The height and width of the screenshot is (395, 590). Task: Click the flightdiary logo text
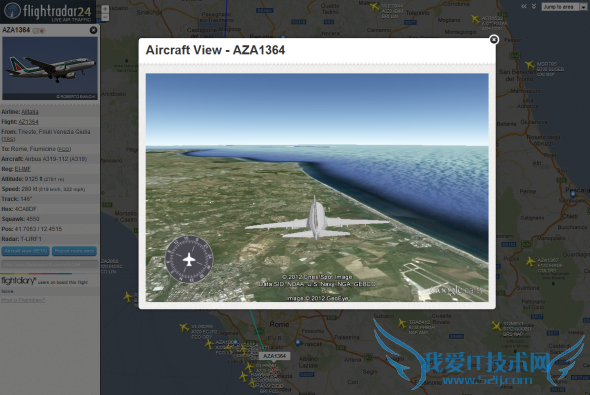tap(18, 281)
